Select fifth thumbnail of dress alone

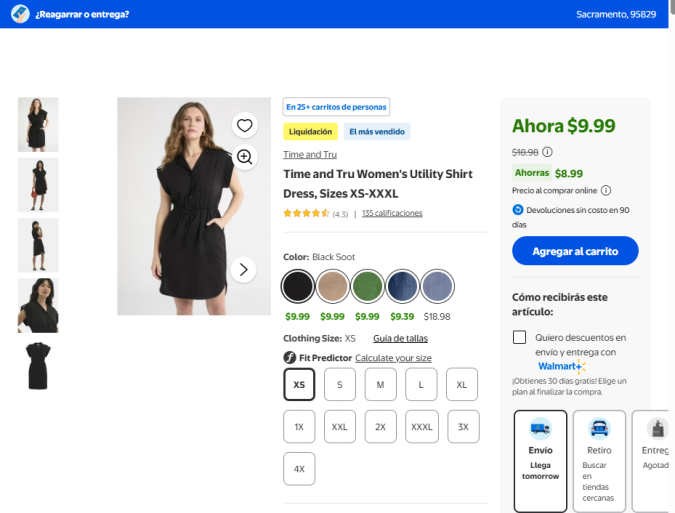click(x=38, y=365)
